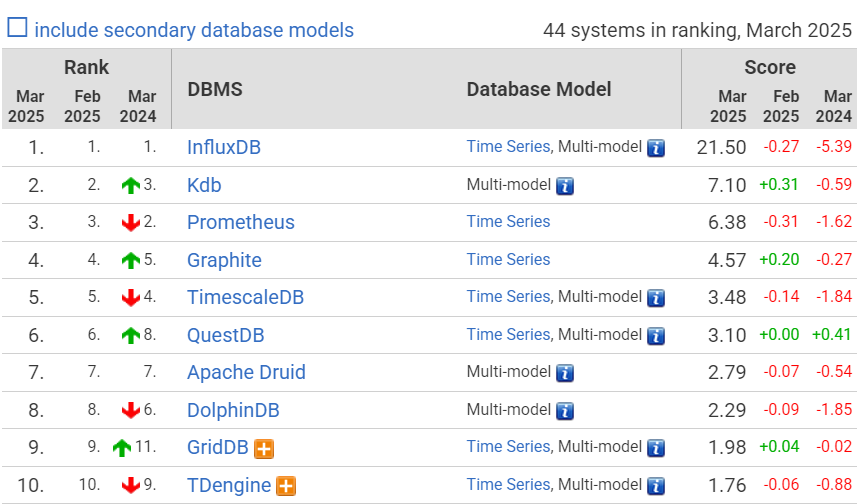Click the DBMS column header

[x=215, y=89]
